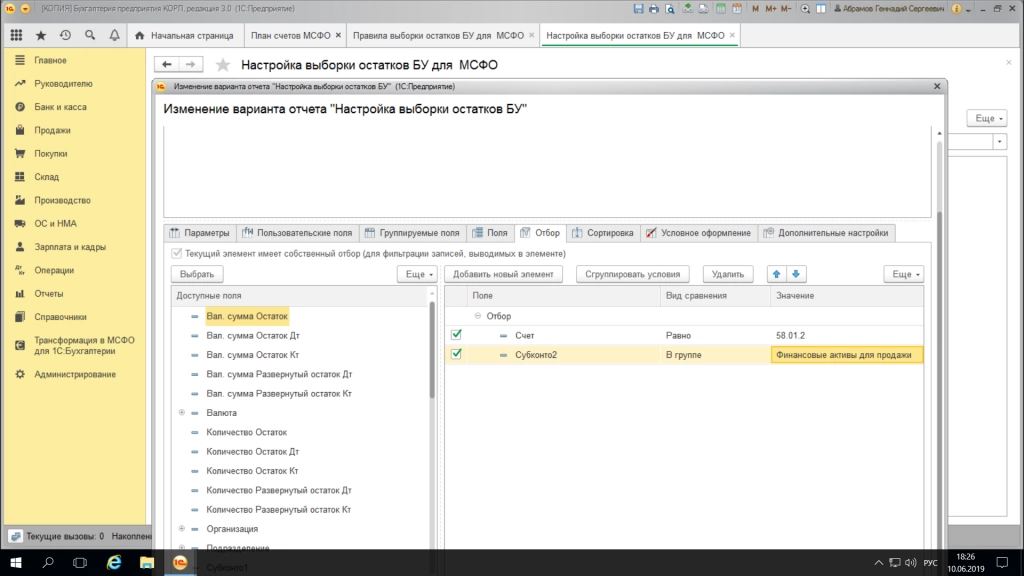Uncheck the Субконто2 filter row checkbox
This screenshot has height=576, width=1024.
pyautogui.click(x=456, y=355)
